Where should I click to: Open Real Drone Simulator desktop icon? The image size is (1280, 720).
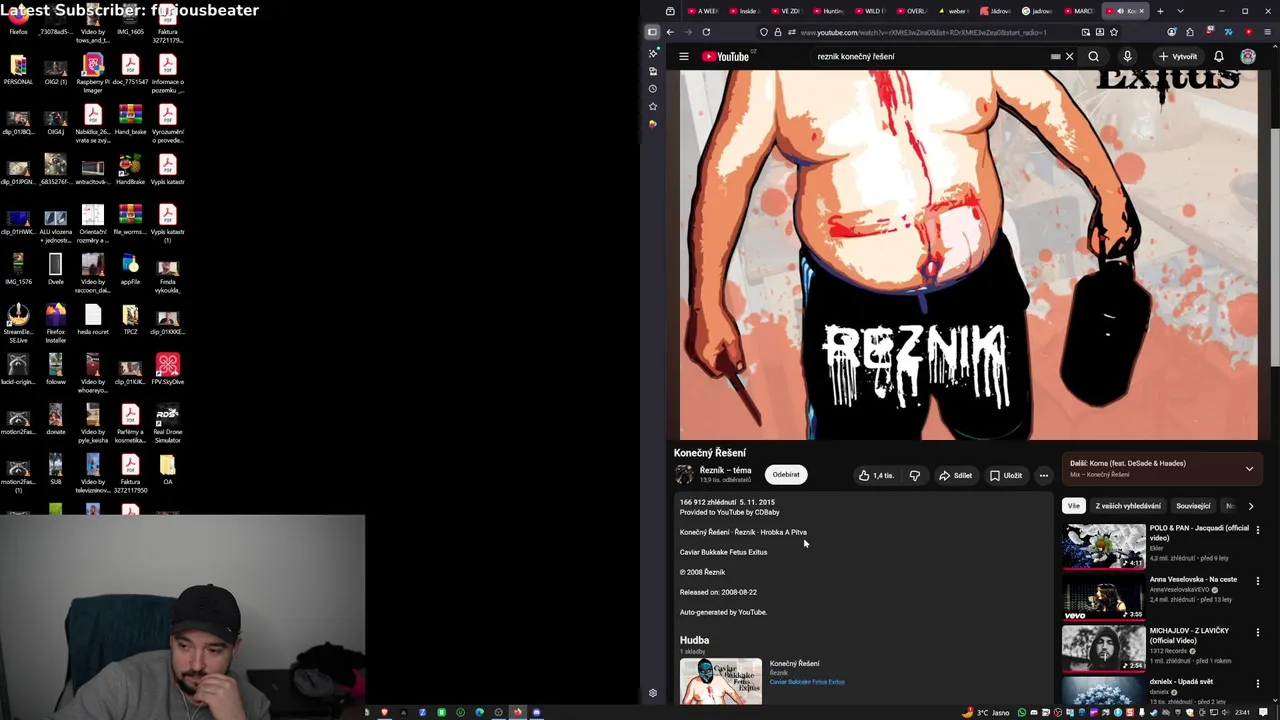point(167,423)
